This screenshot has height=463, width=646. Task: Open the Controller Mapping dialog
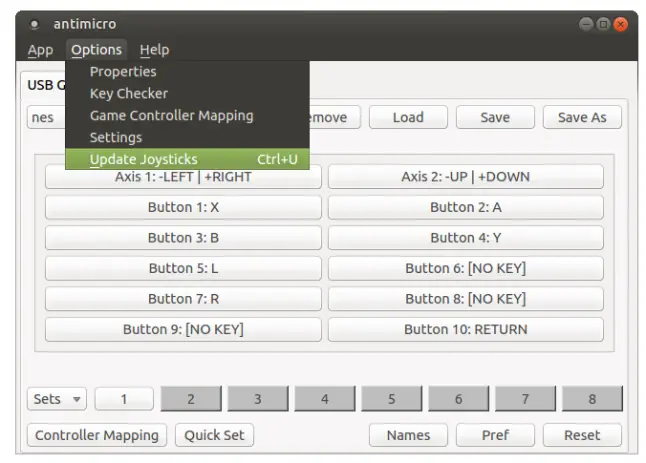(x=97, y=435)
